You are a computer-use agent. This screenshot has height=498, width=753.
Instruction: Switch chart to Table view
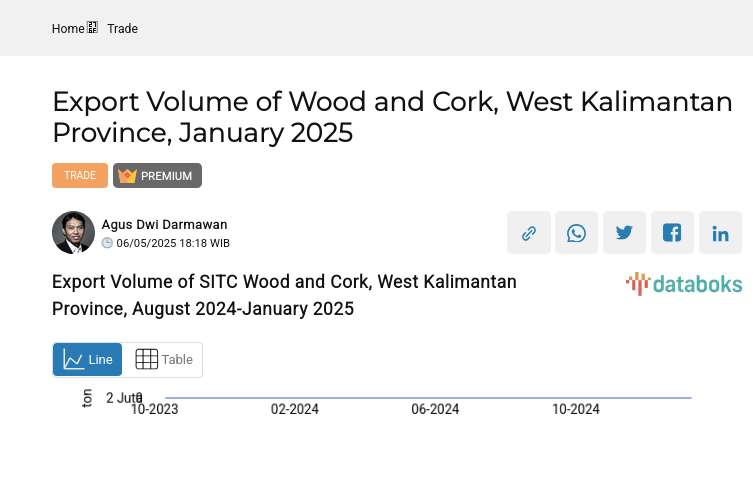tap(162, 359)
